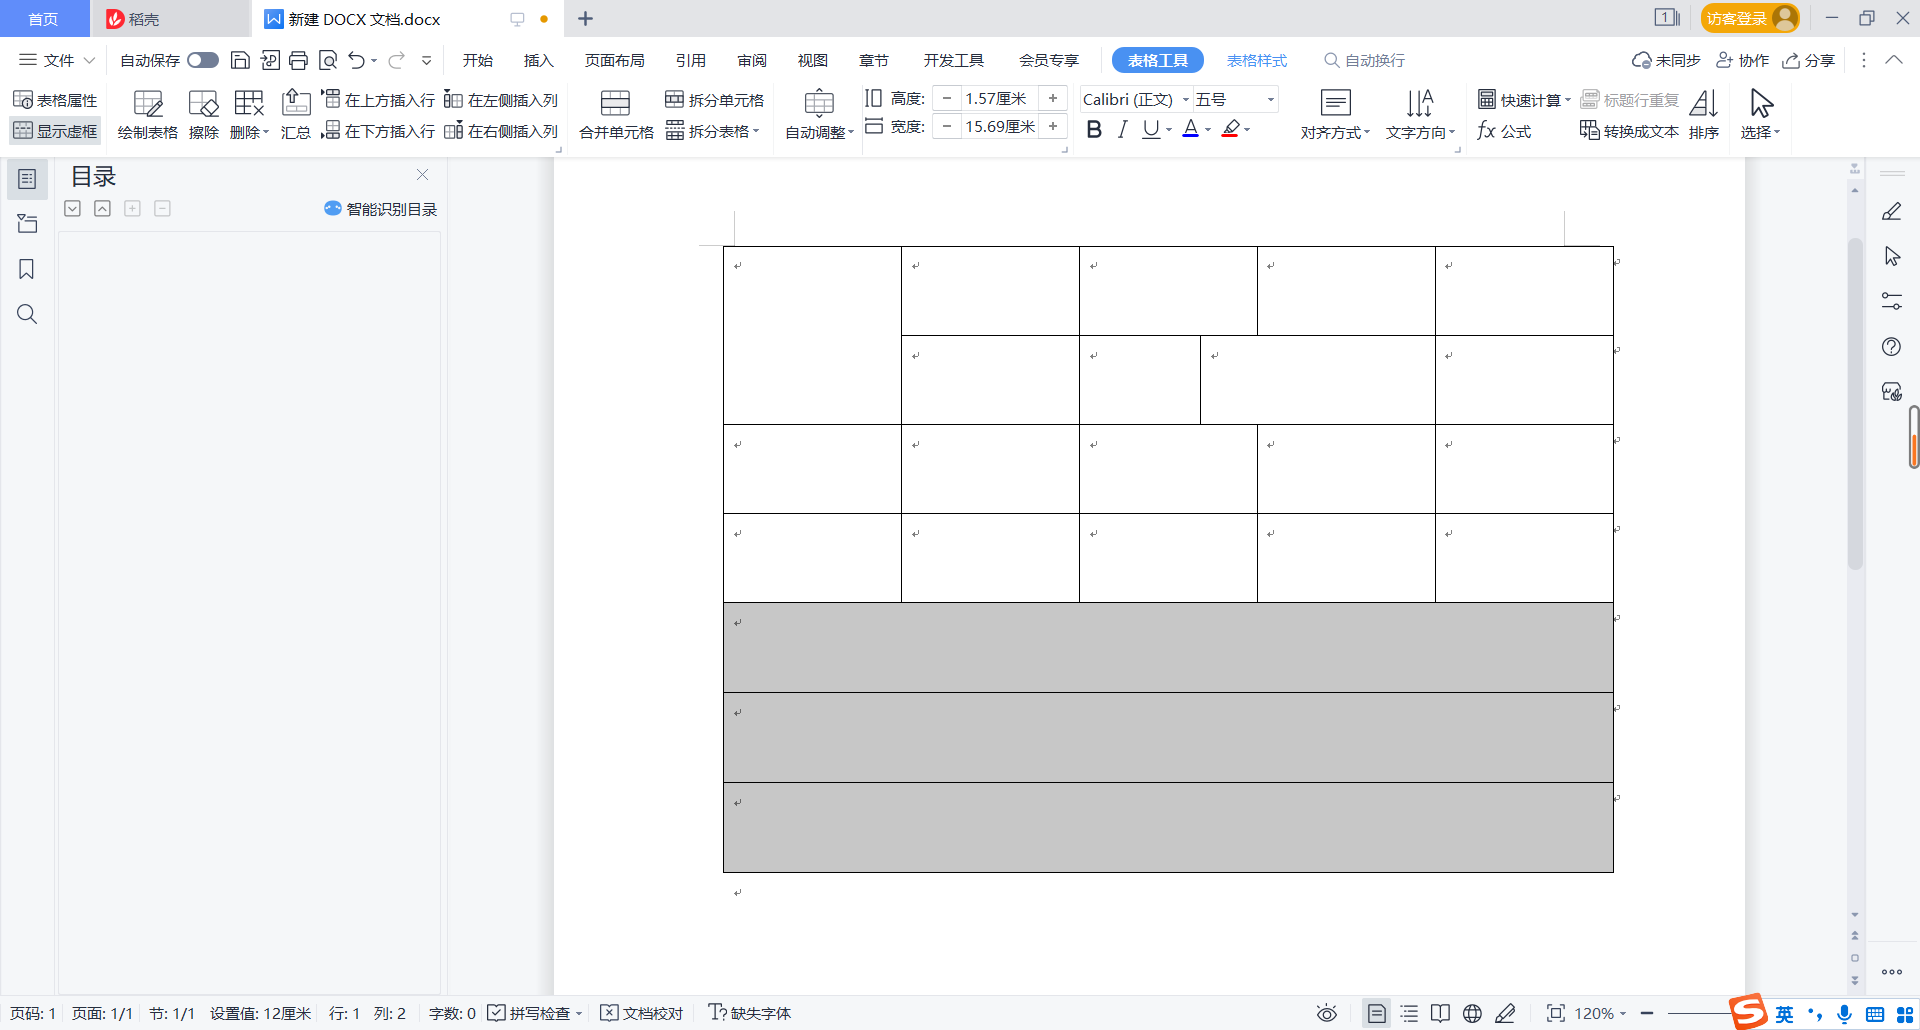Open the Table Style (表格样式) tab
Screen dimensions: 1920x1030
1257,60
